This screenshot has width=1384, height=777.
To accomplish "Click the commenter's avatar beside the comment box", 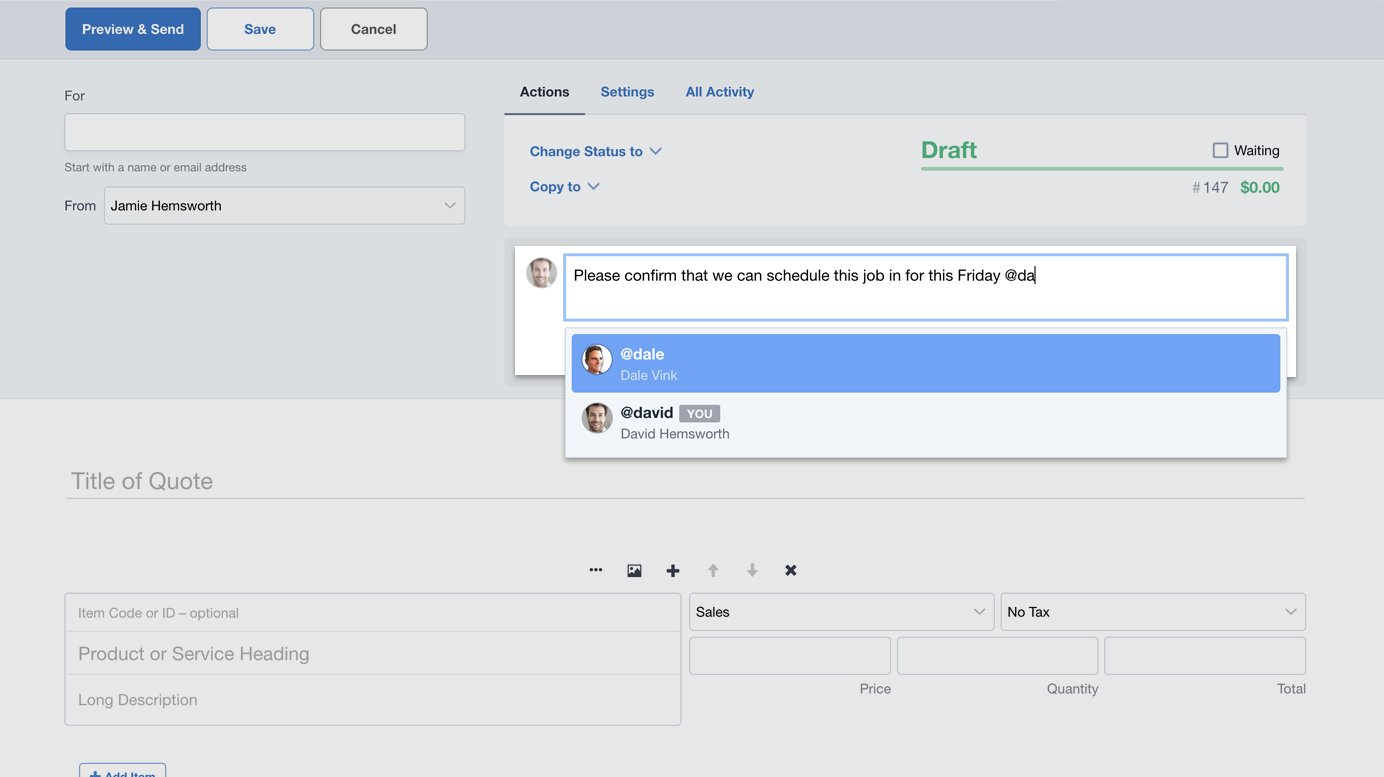I will pyautogui.click(x=541, y=272).
